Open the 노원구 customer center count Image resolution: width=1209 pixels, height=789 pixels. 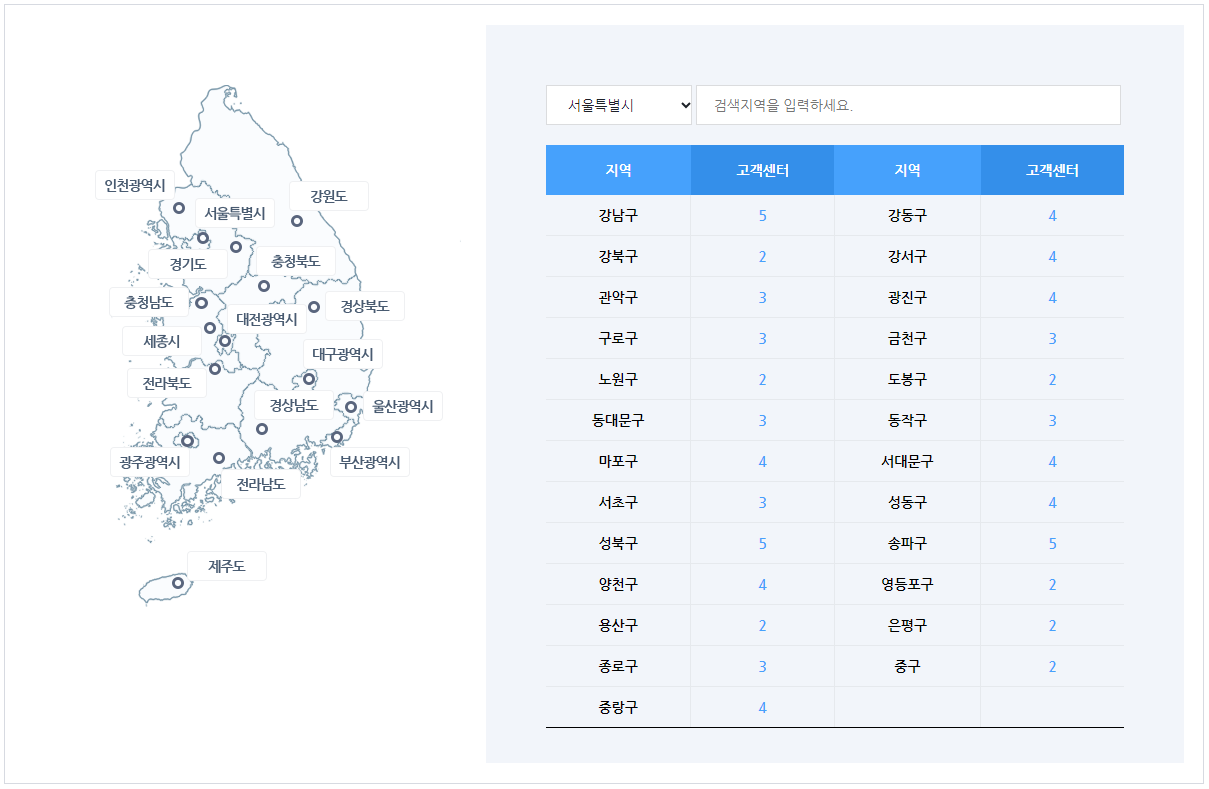tap(762, 379)
